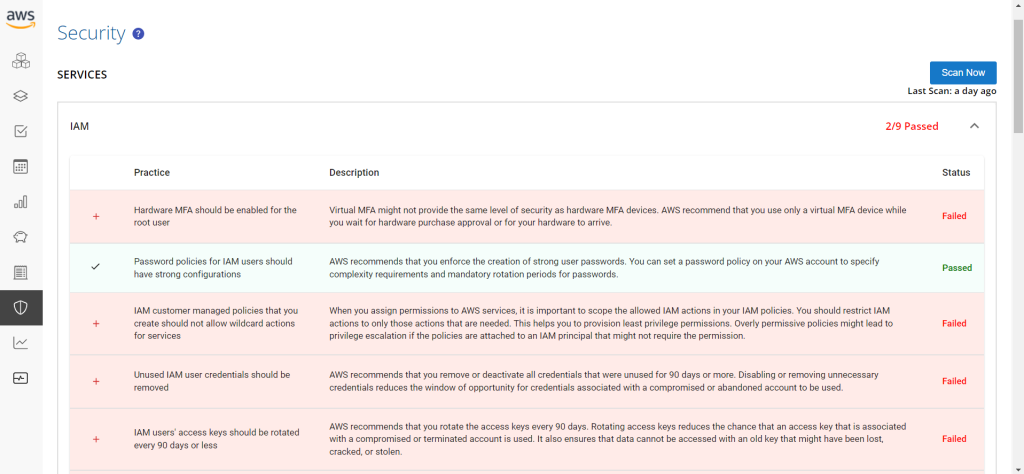Open the report list sidebar icon

pyautogui.click(x=21, y=272)
